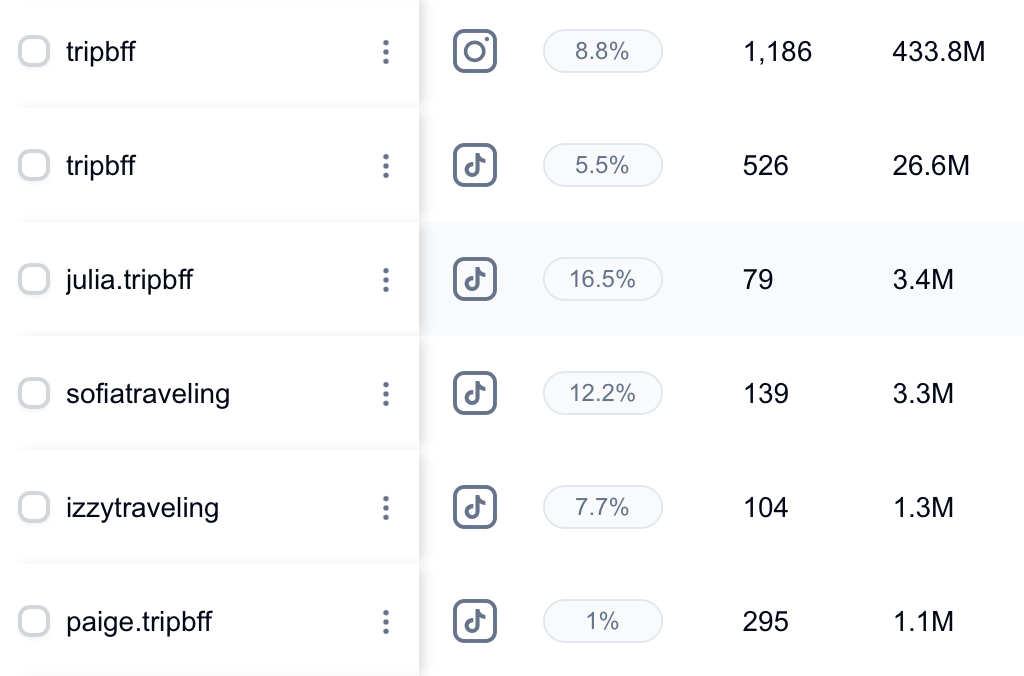Click the Instagram icon for tripbff

pyautogui.click(x=475, y=51)
